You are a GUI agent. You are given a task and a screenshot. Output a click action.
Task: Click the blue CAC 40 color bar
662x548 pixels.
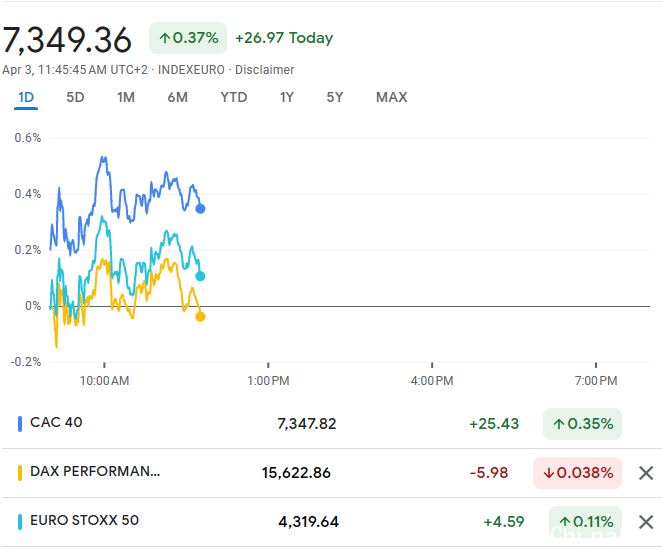click(20, 424)
